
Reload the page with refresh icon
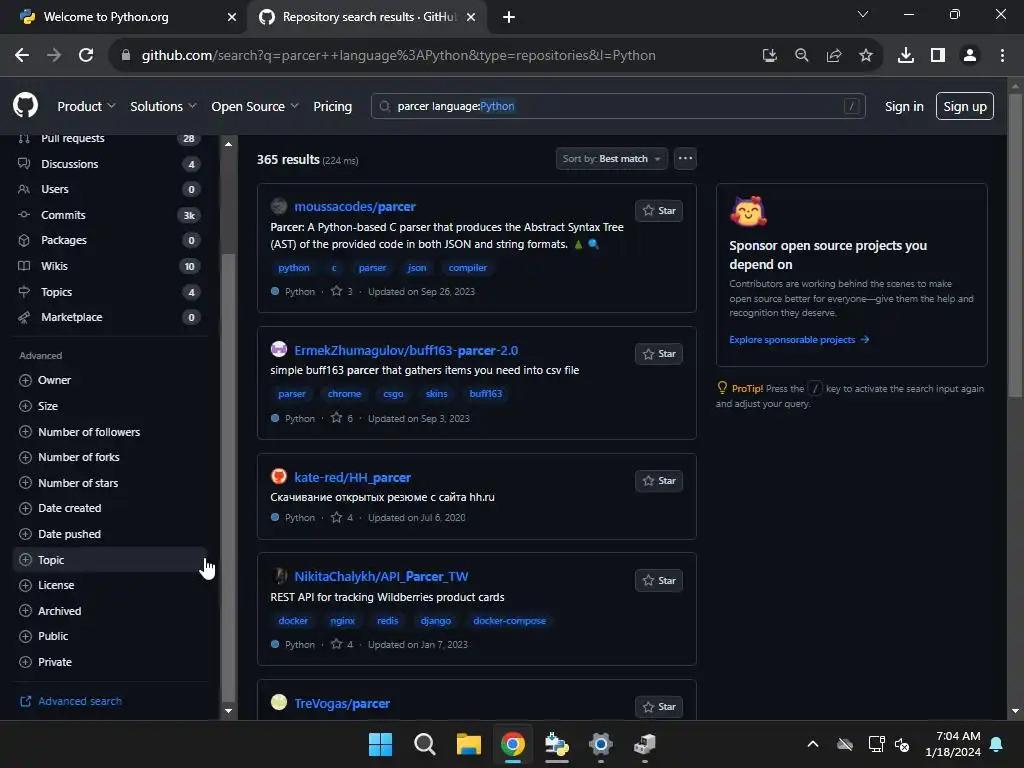click(x=86, y=56)
